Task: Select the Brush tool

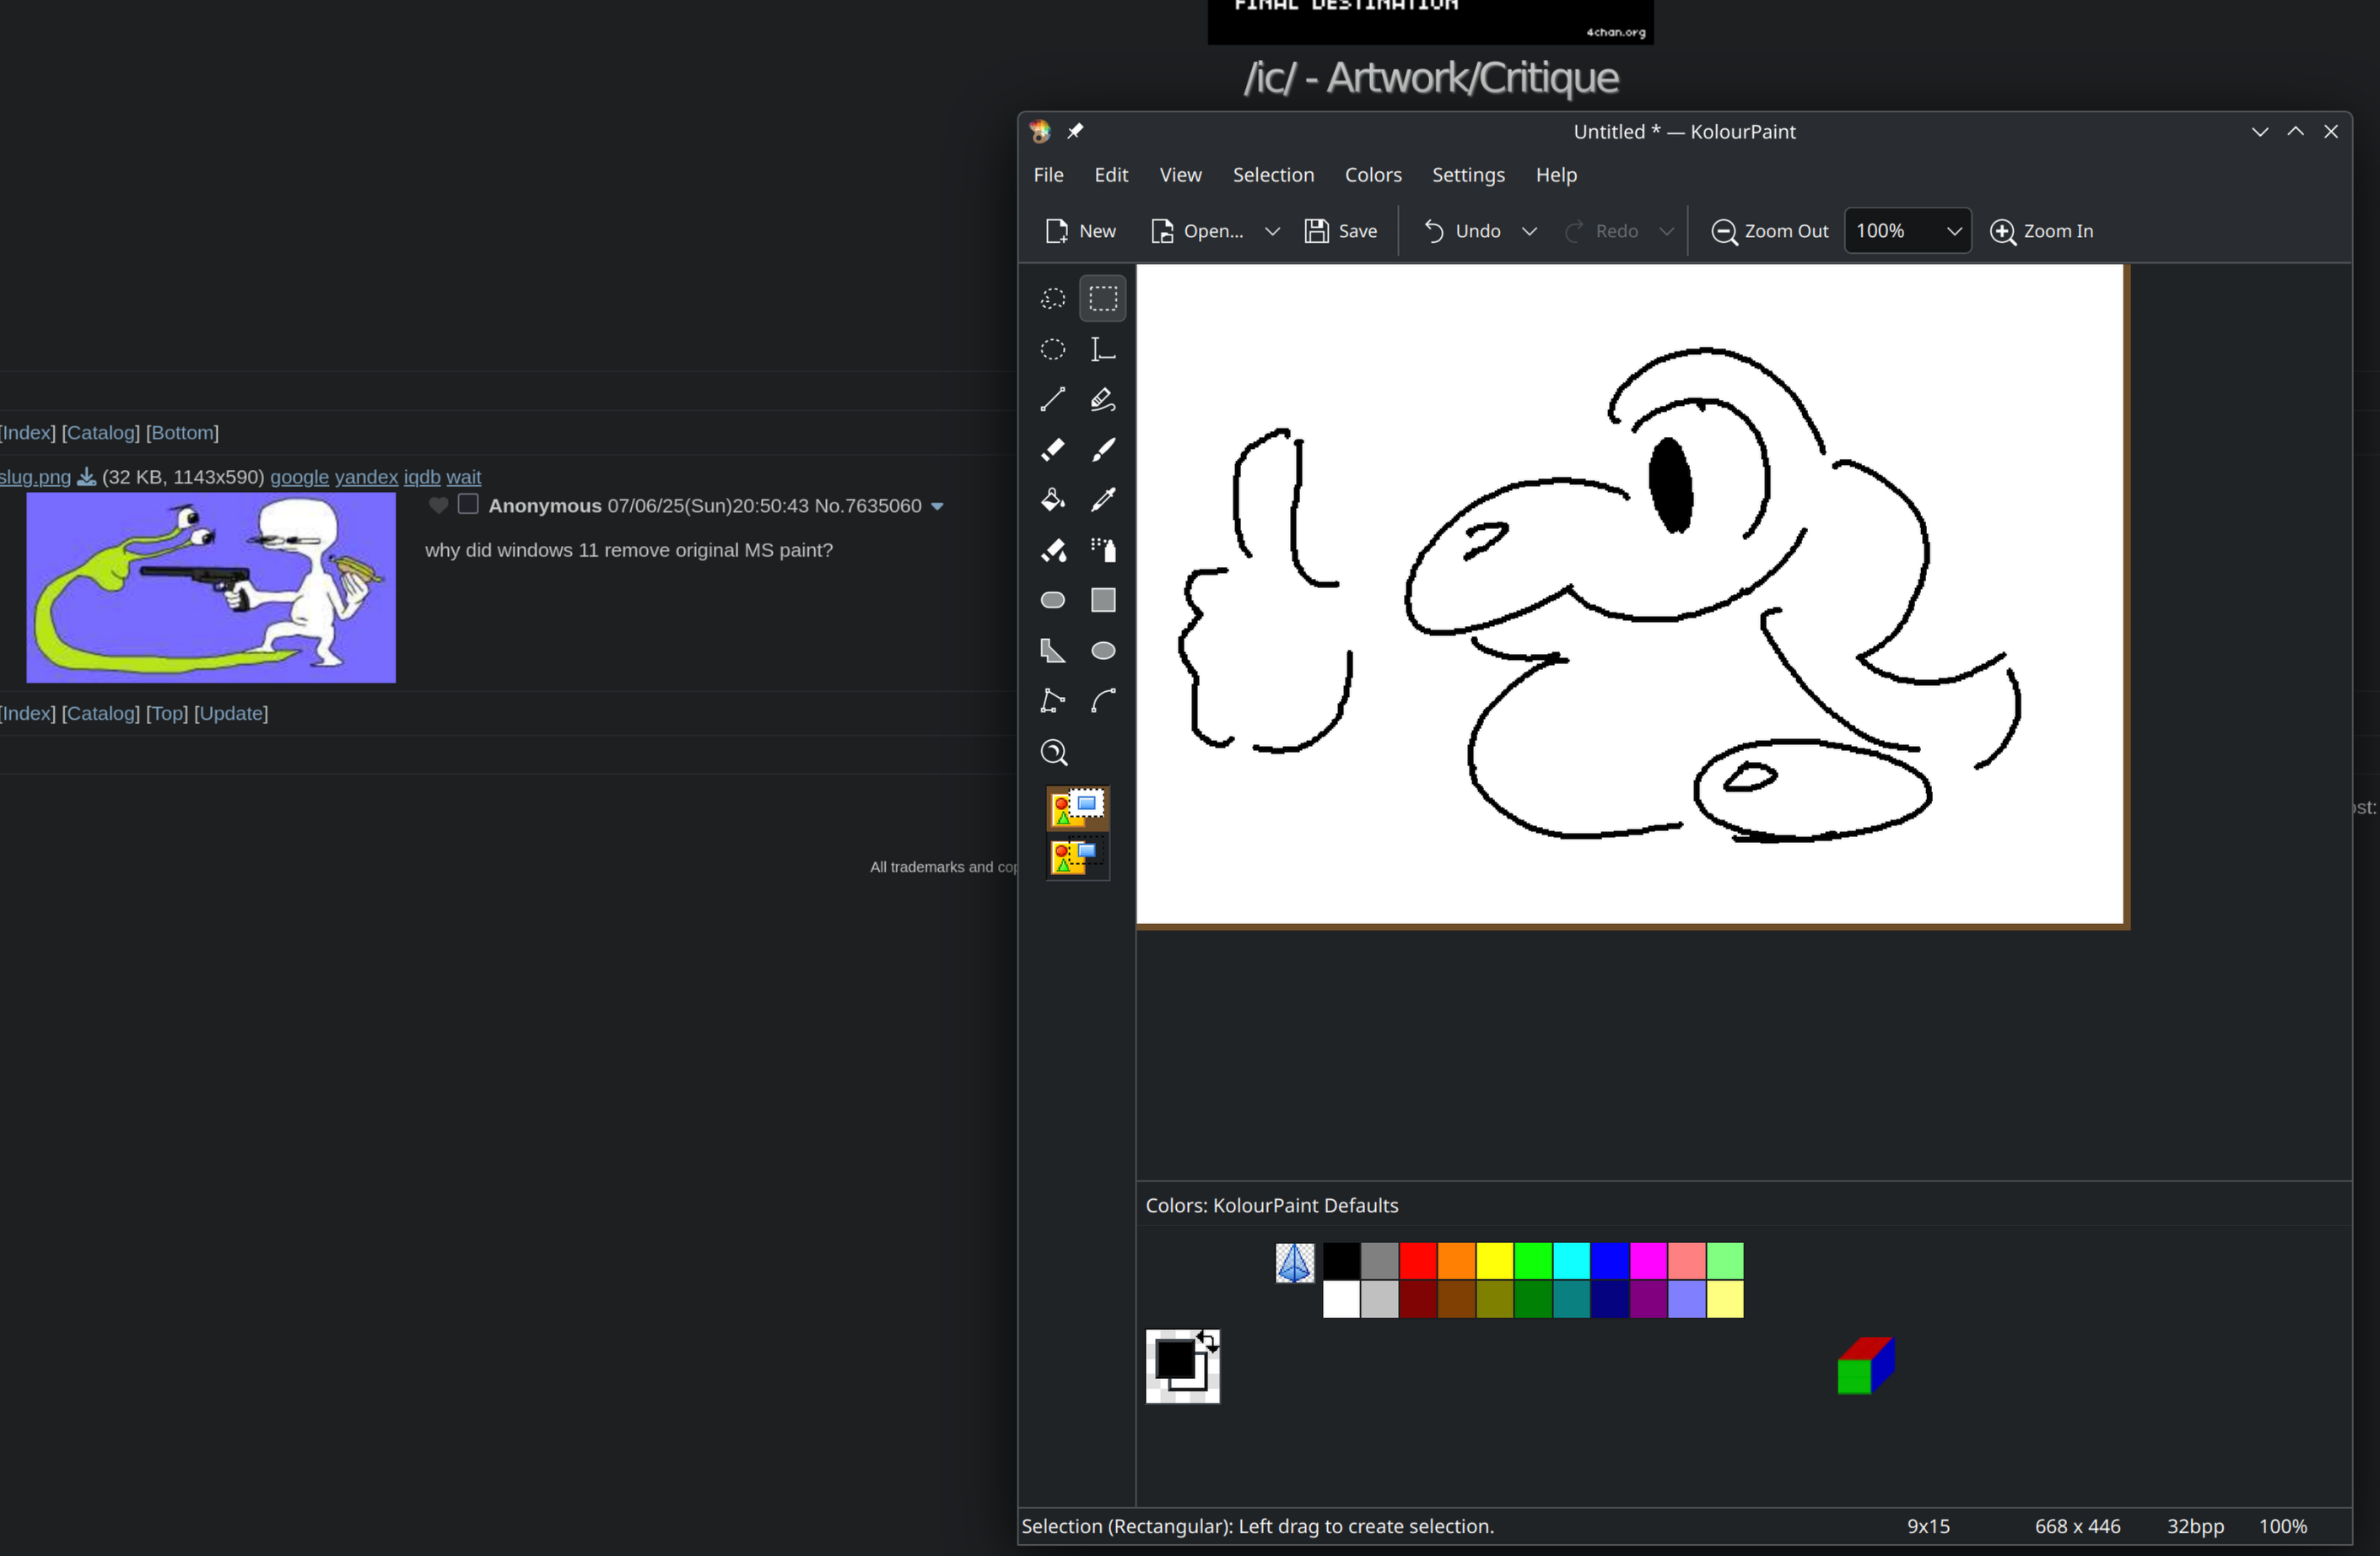Action: click(x=1103, y=449)
